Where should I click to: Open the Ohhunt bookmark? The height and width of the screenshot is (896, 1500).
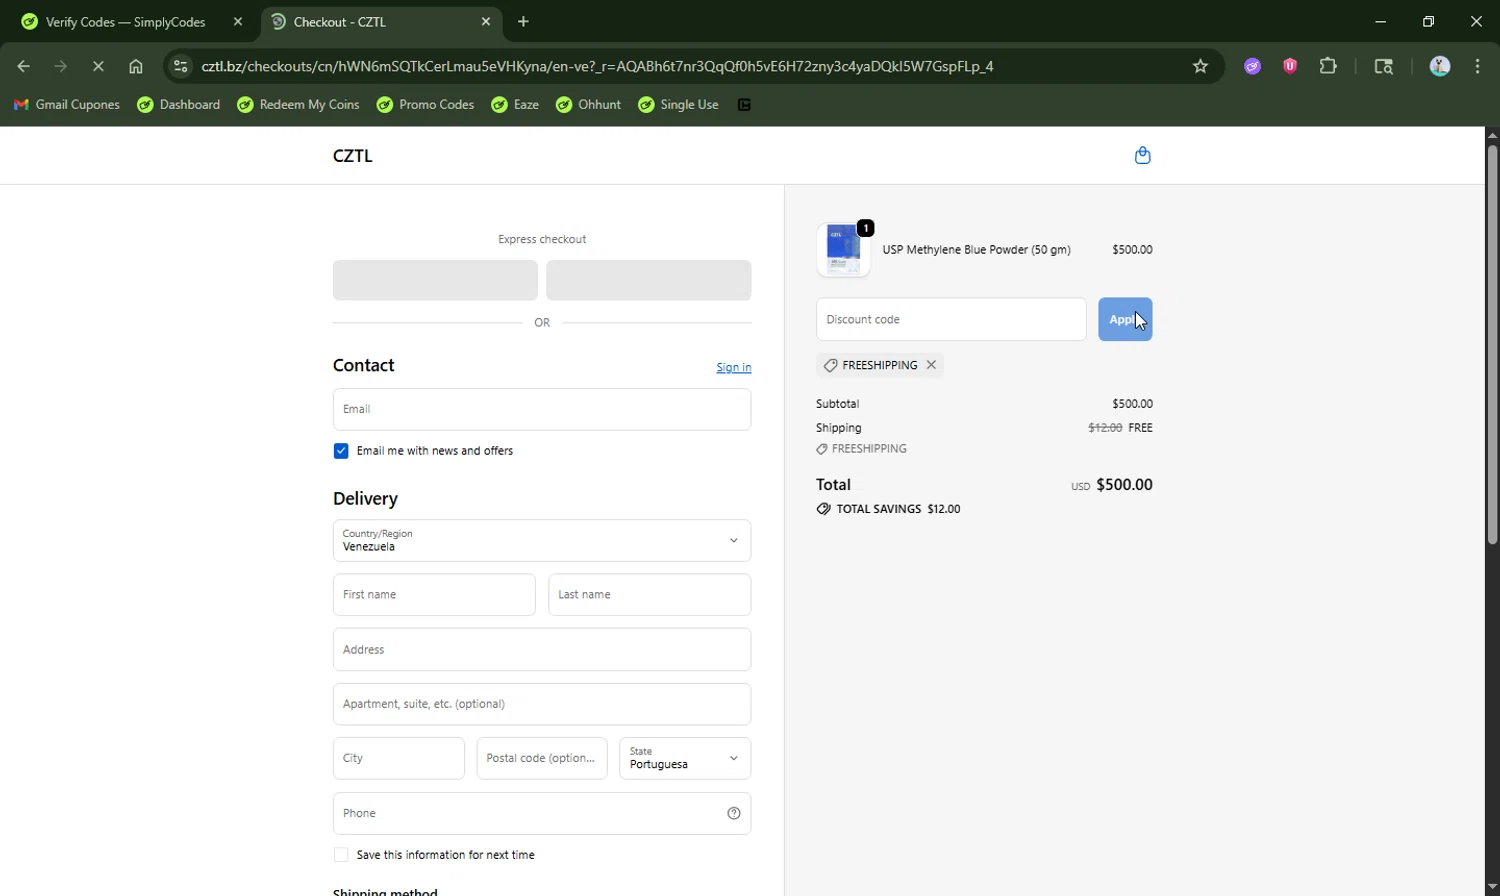(588, 105)
